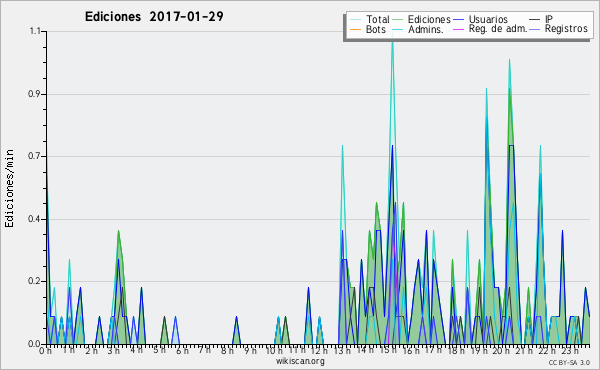
Task: Click the '18 h' x-axis label
Action: coord(456,351)
